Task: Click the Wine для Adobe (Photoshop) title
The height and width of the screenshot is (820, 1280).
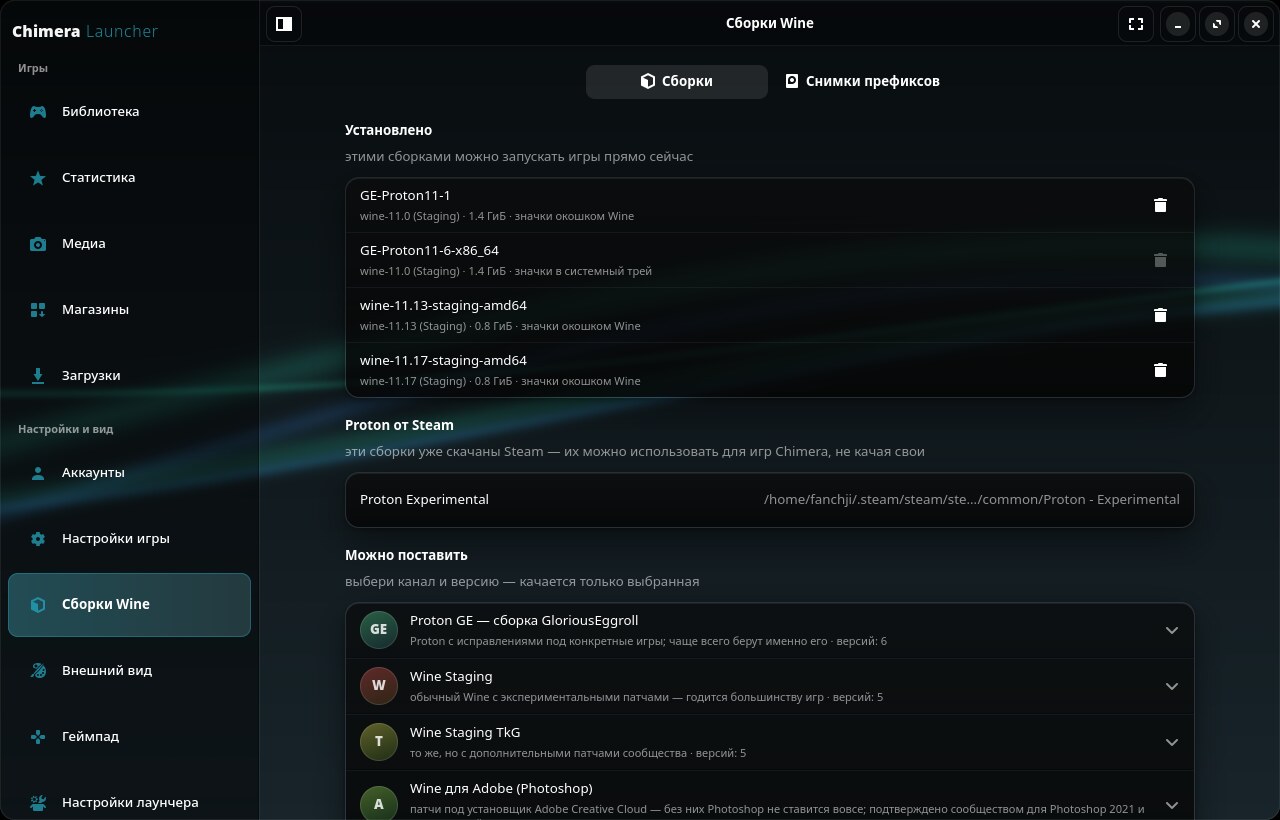Action: coord(501,789)
